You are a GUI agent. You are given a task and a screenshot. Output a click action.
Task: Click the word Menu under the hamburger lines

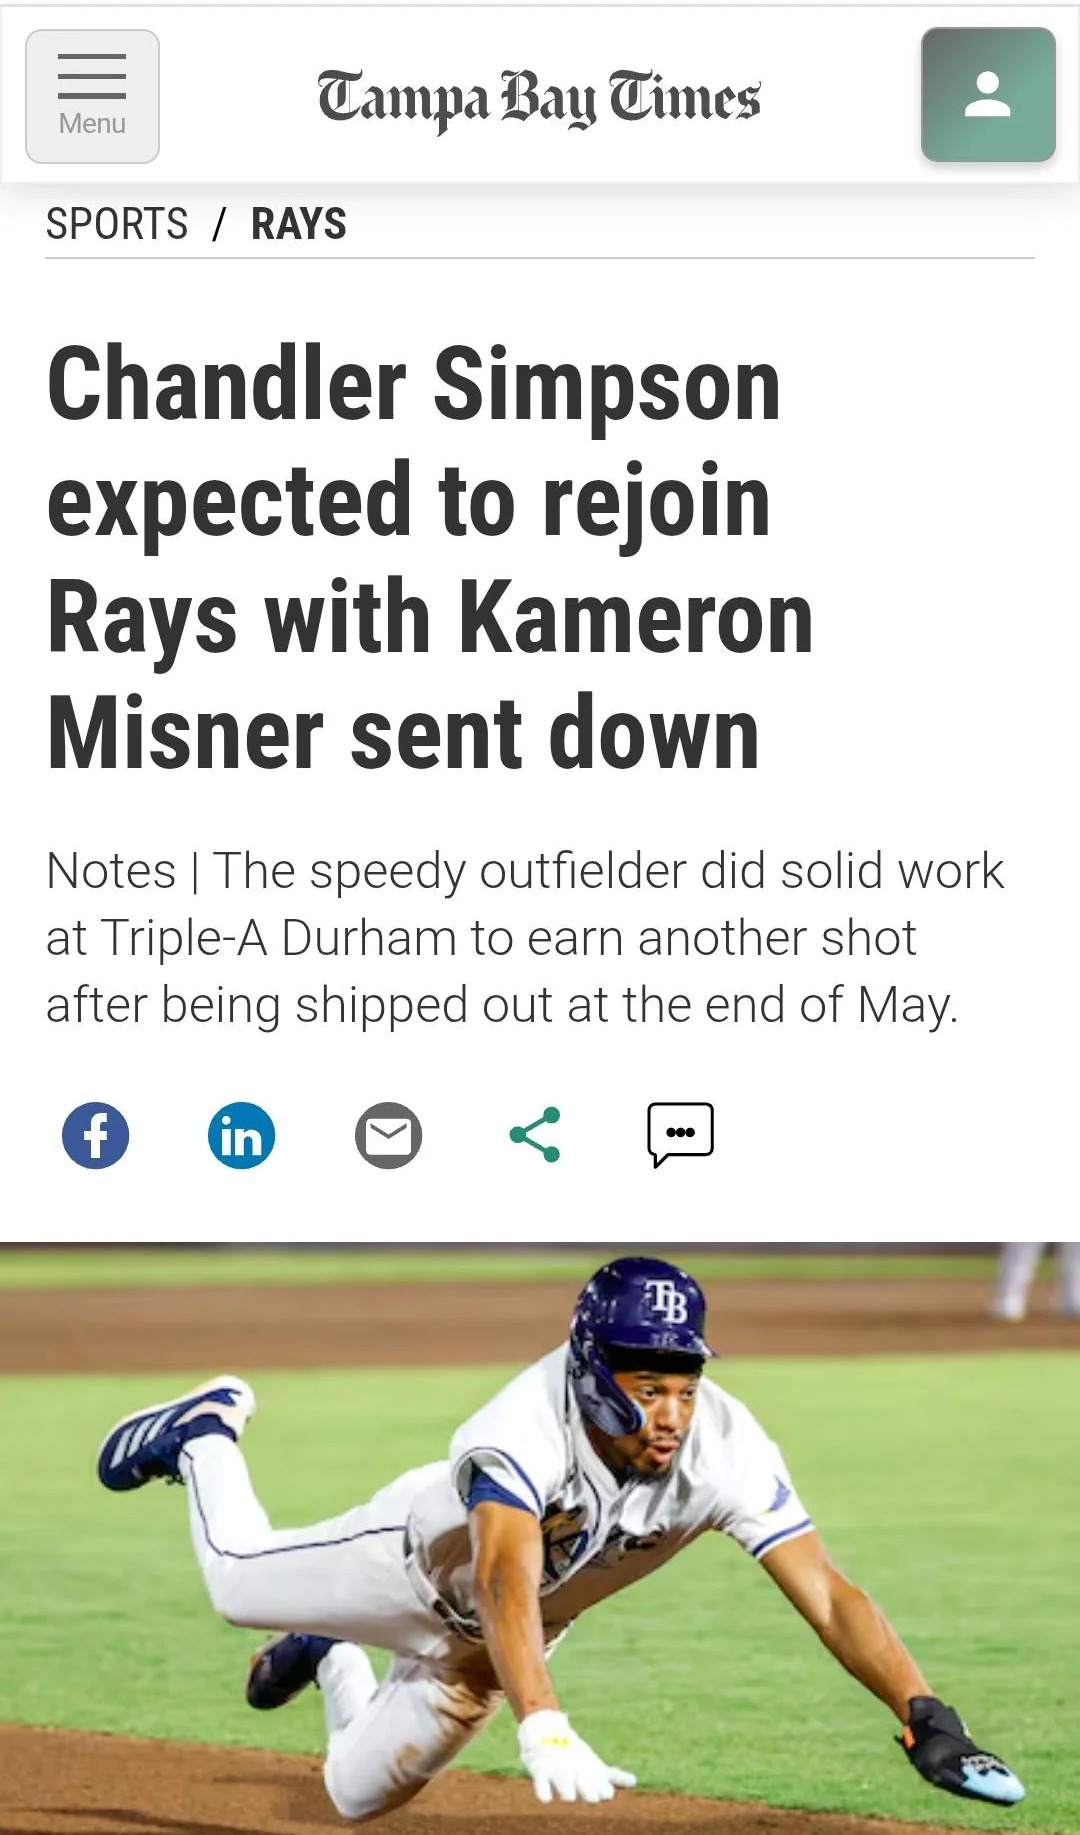tap(92, 124)
